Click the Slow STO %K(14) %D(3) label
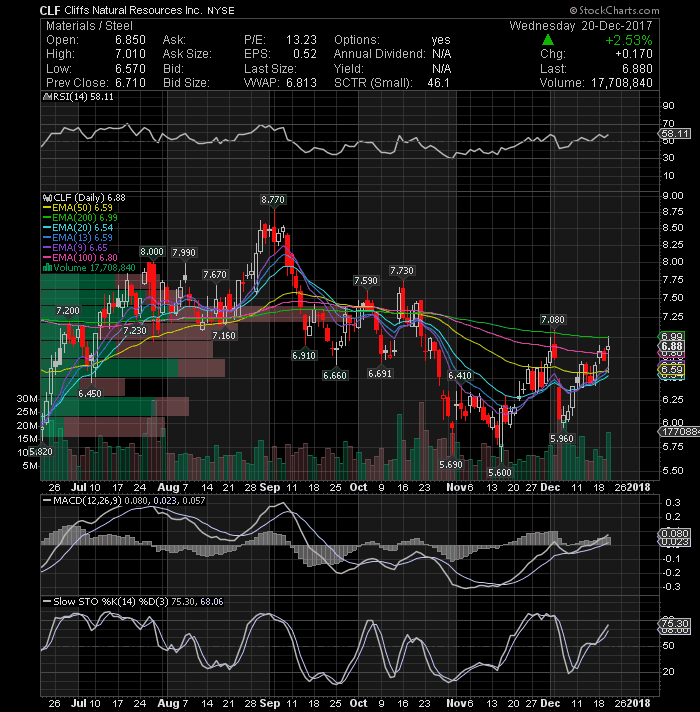 coord(133,602)
